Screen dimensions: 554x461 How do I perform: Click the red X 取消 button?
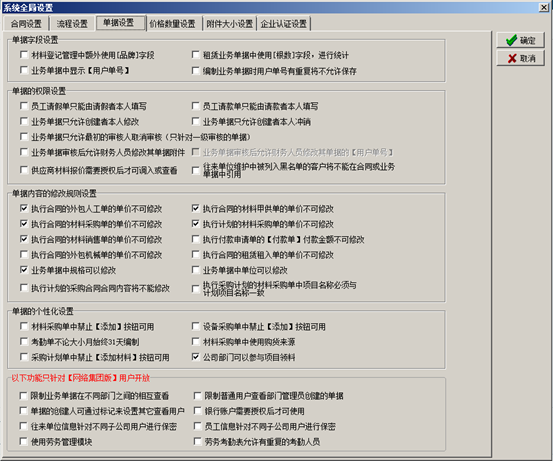tap(520, 58)
